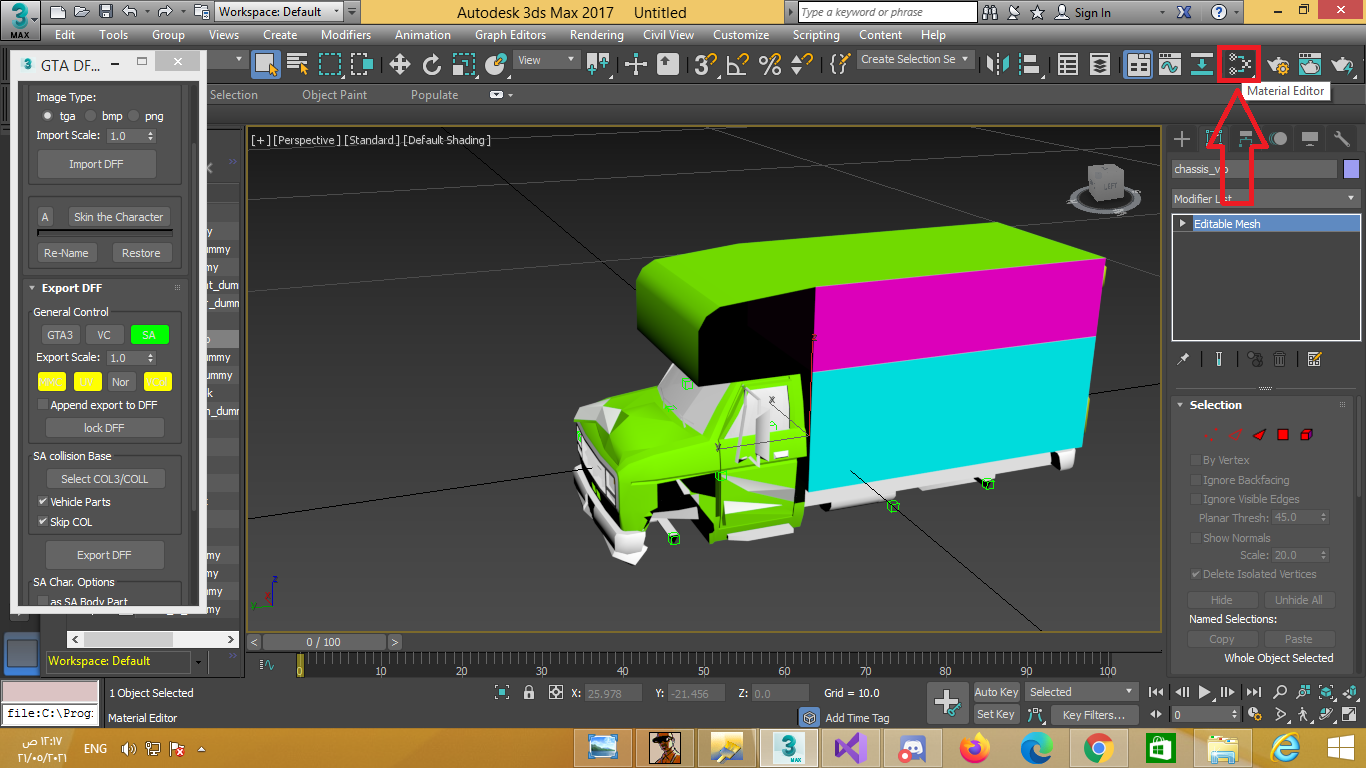Screen dimensions: 1366x768
Task: Click the Export DFF button
Action: (104, 554)
